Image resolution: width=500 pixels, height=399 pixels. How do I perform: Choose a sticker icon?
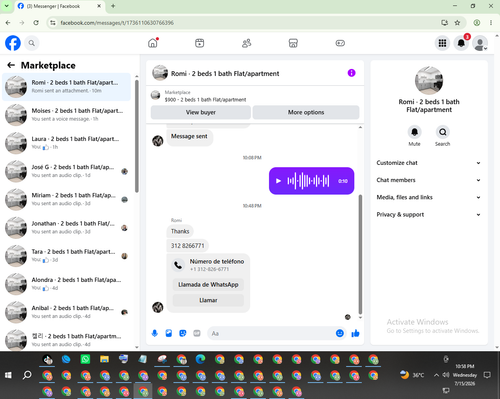(x=183, y=333)
